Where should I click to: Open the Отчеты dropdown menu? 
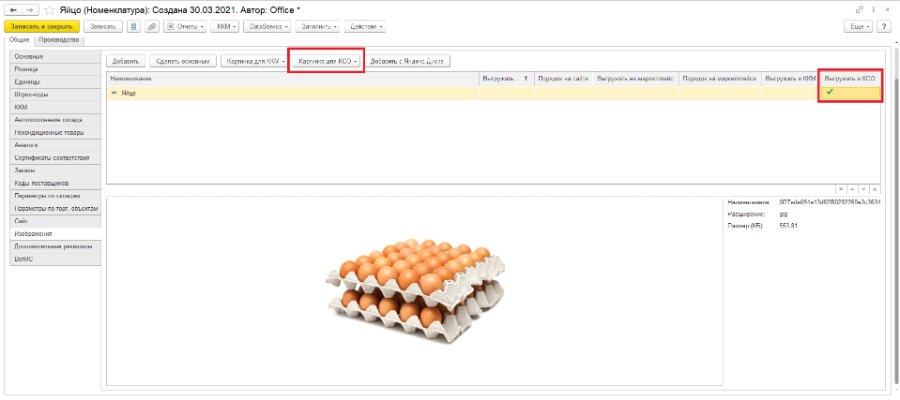[x=185, y=26]
